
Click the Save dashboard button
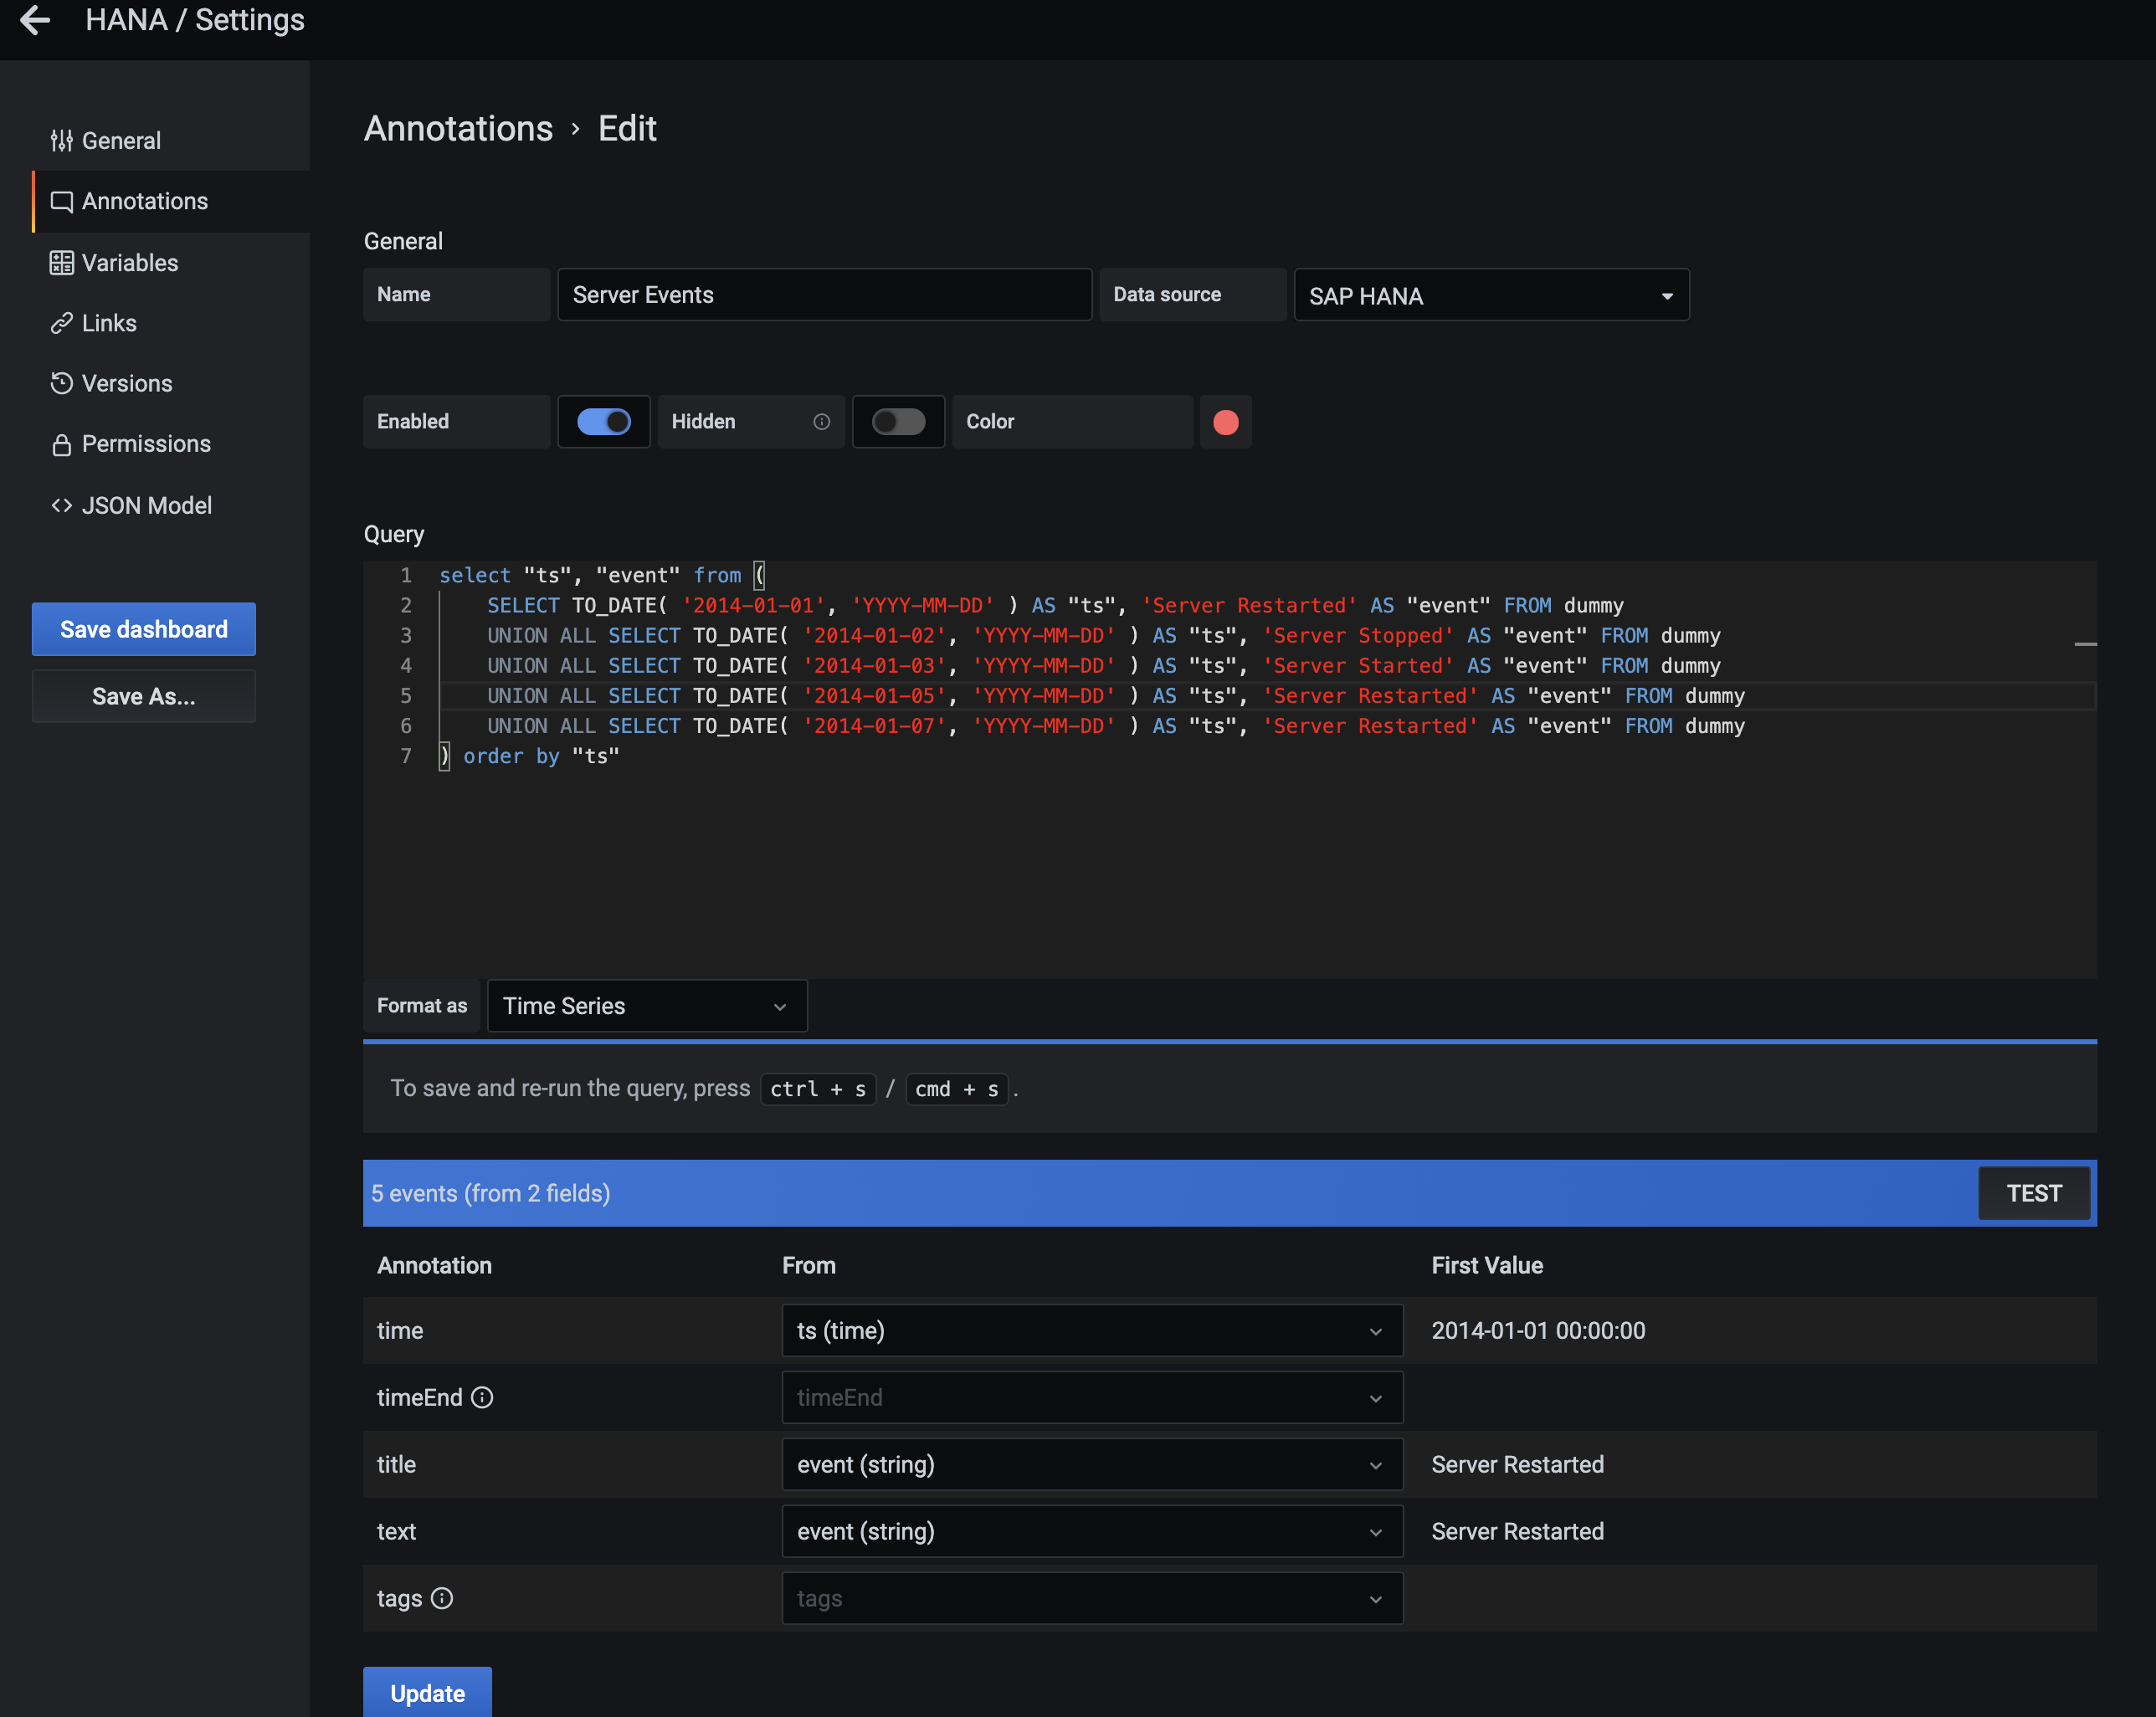click(x=144, y=629)
